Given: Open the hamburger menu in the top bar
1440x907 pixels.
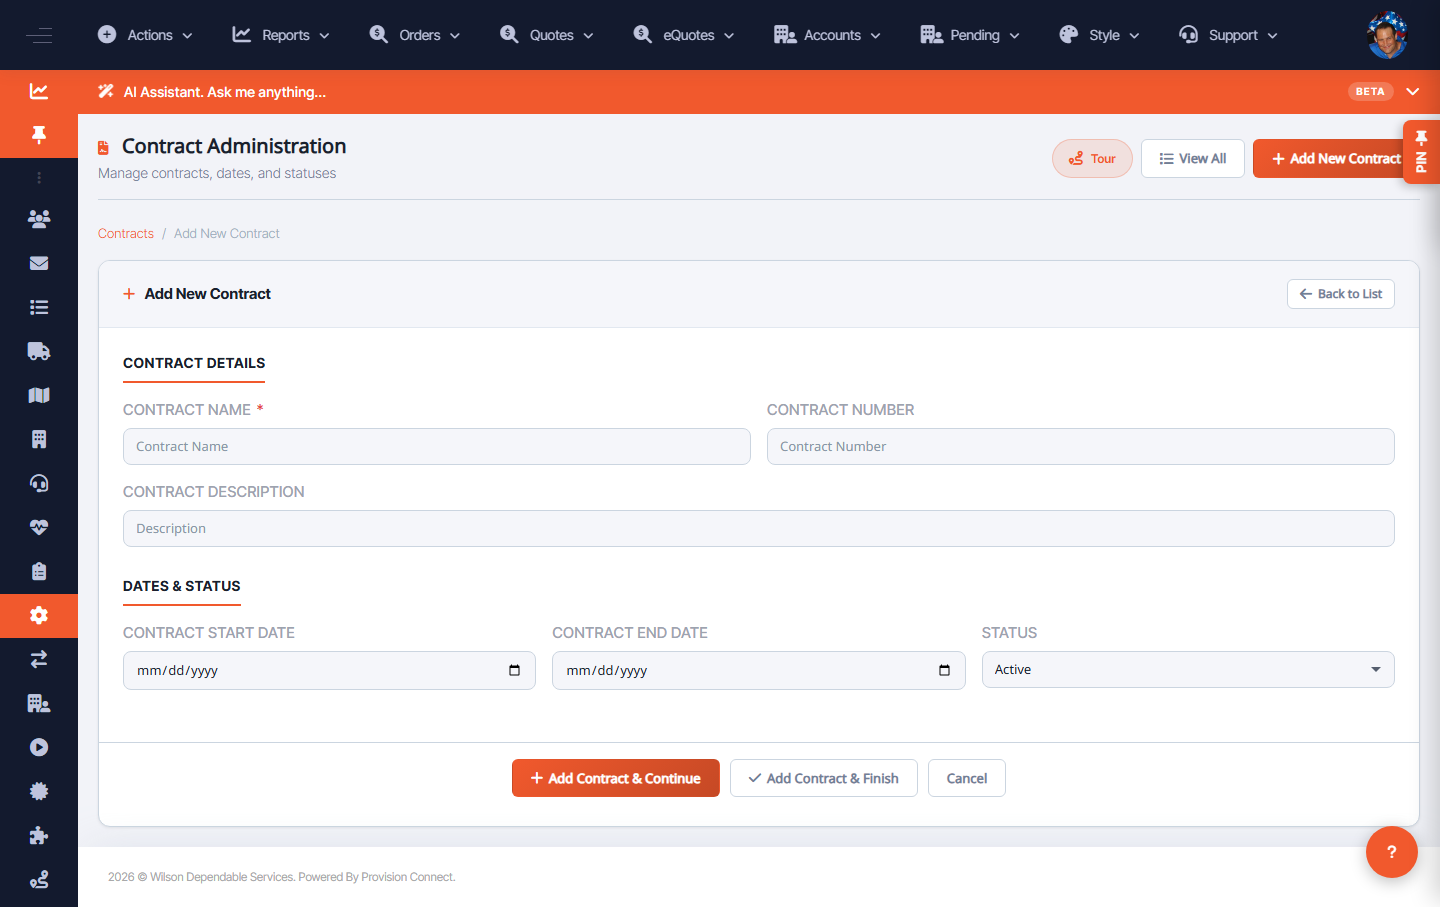Looking at the screenshot, I should (39, 35).
